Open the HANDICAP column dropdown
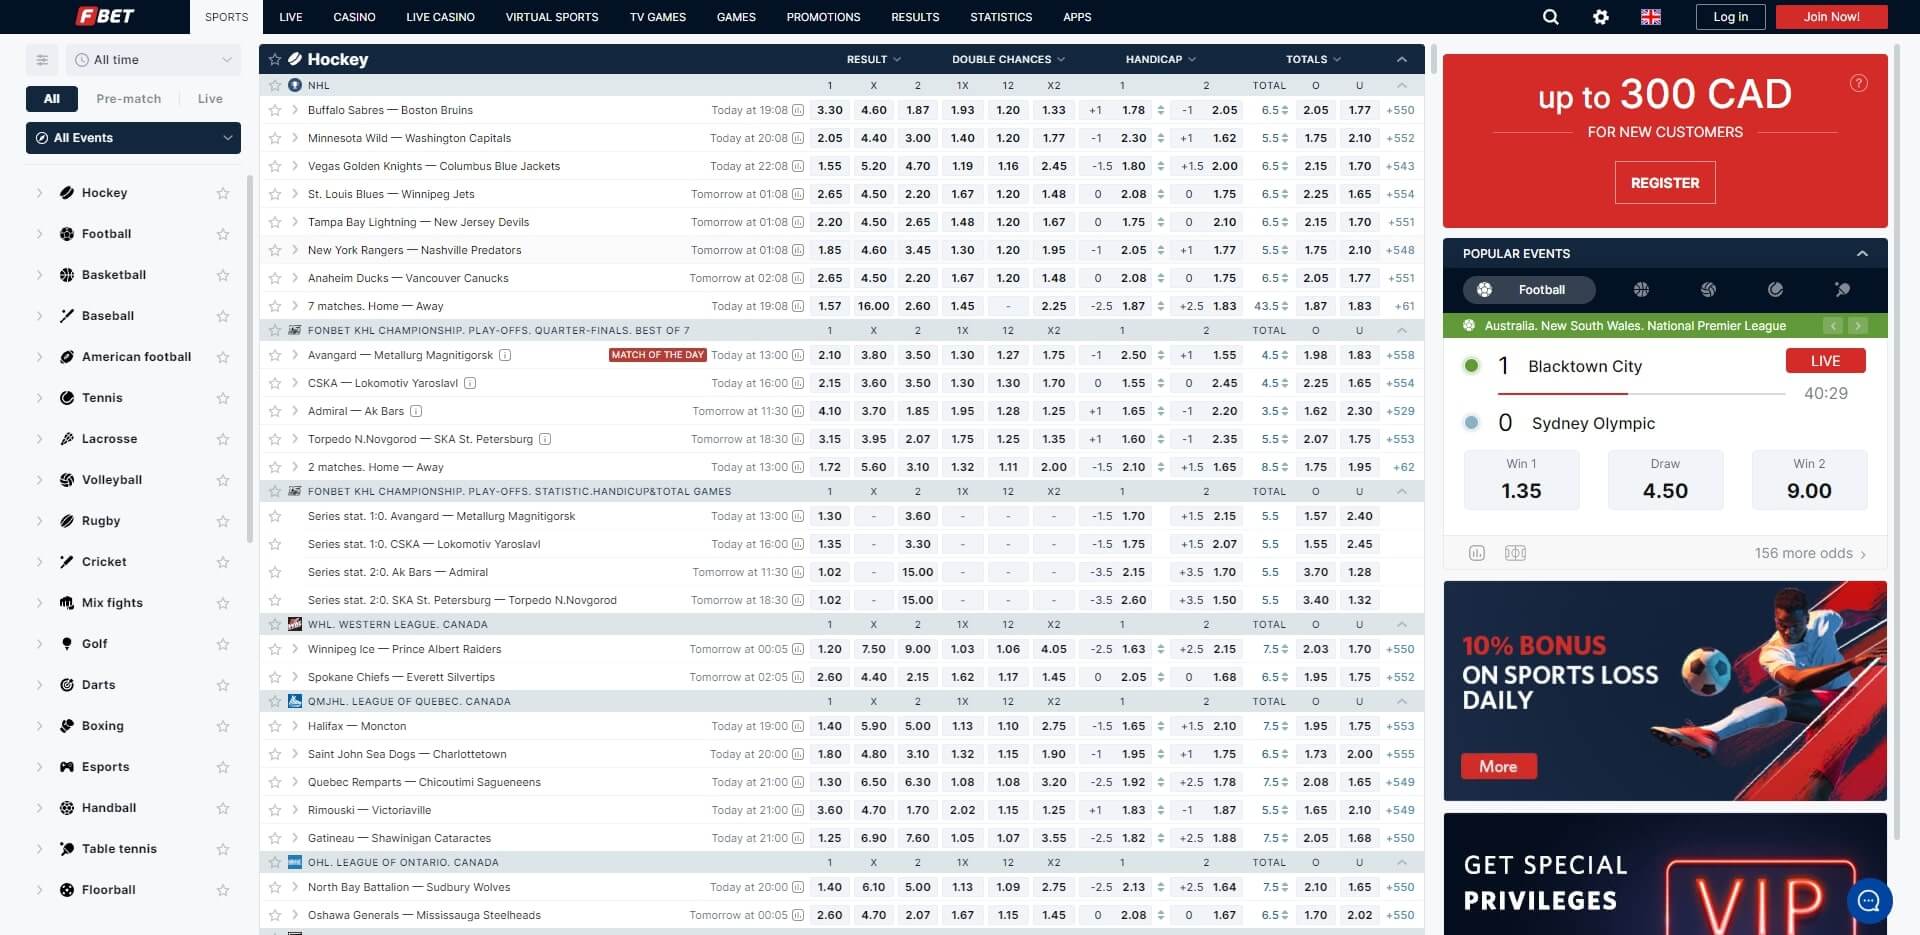The image size is (1920, 935). (x=1160, y=60)
